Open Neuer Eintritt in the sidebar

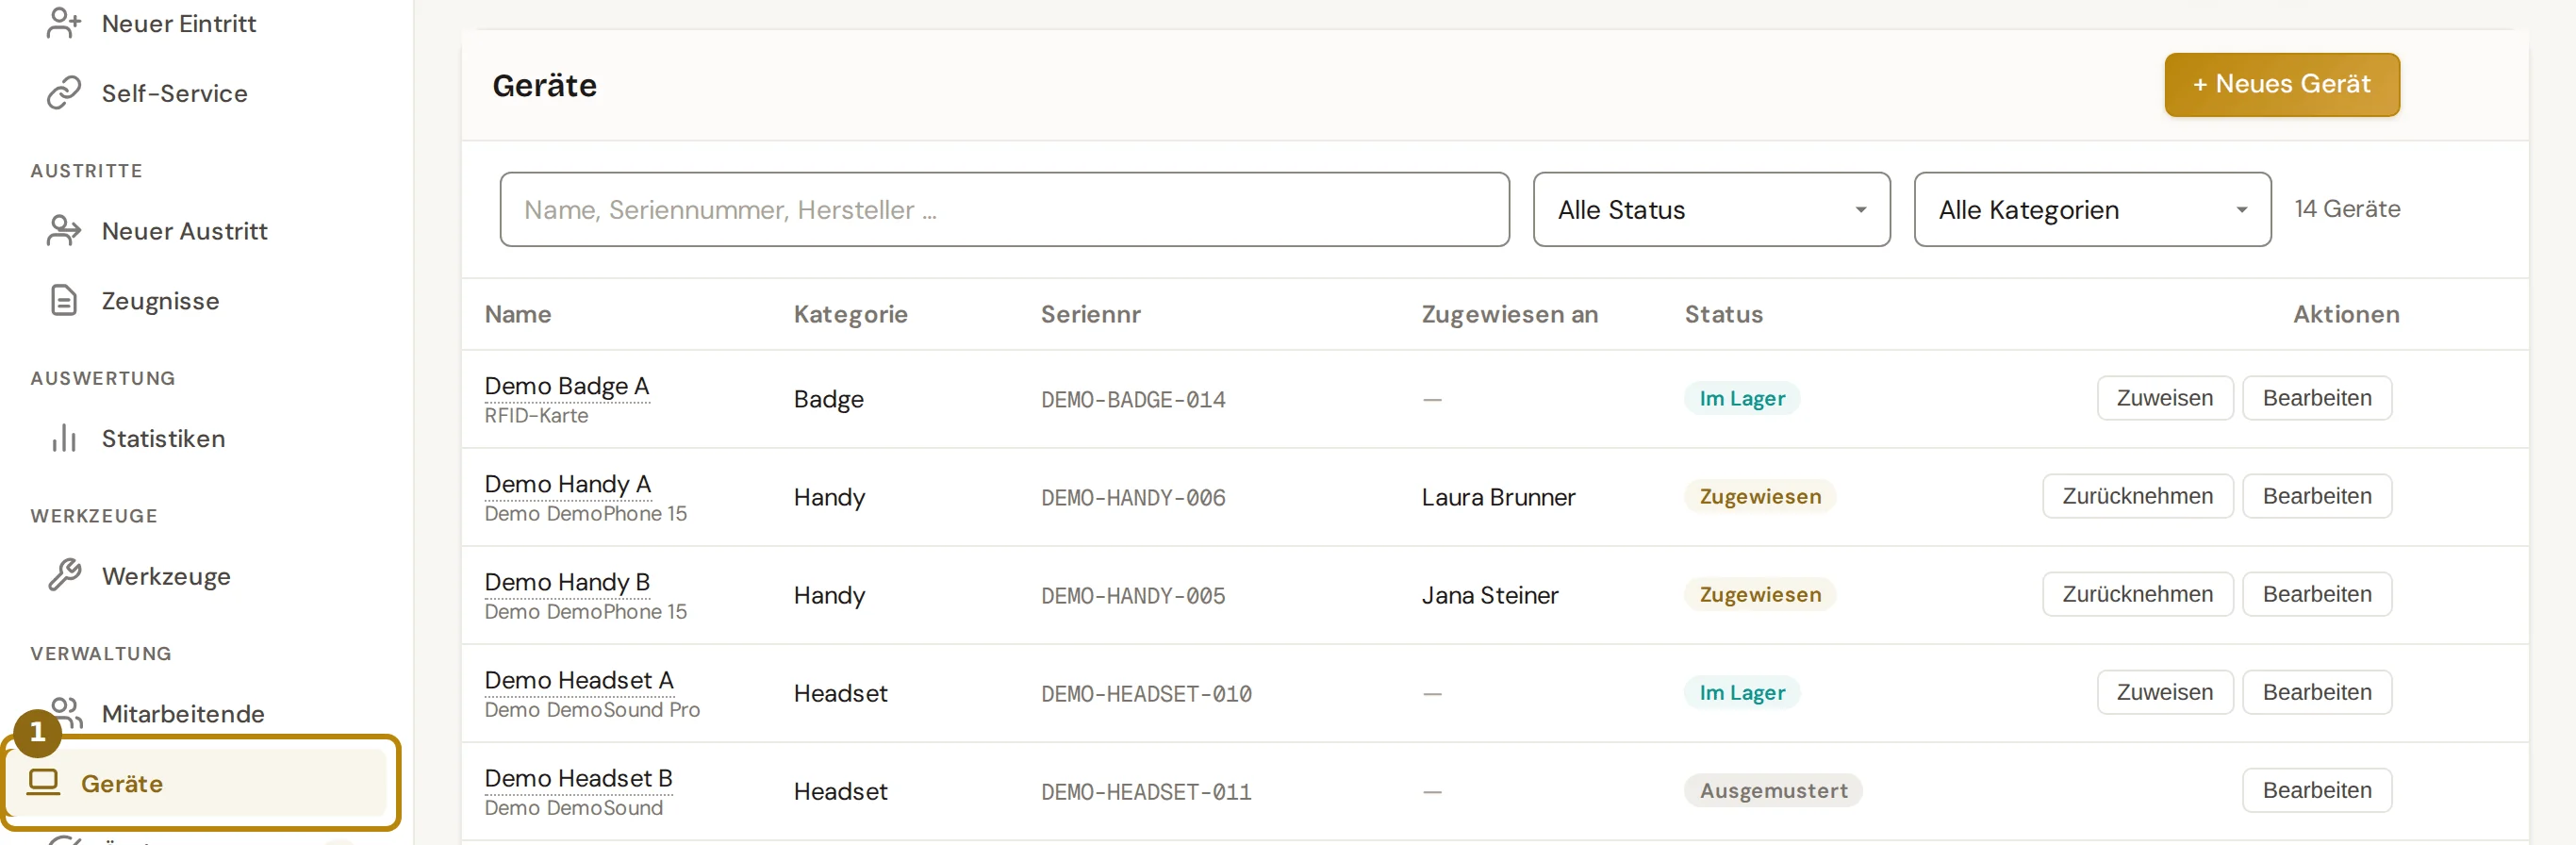point(178,23)
